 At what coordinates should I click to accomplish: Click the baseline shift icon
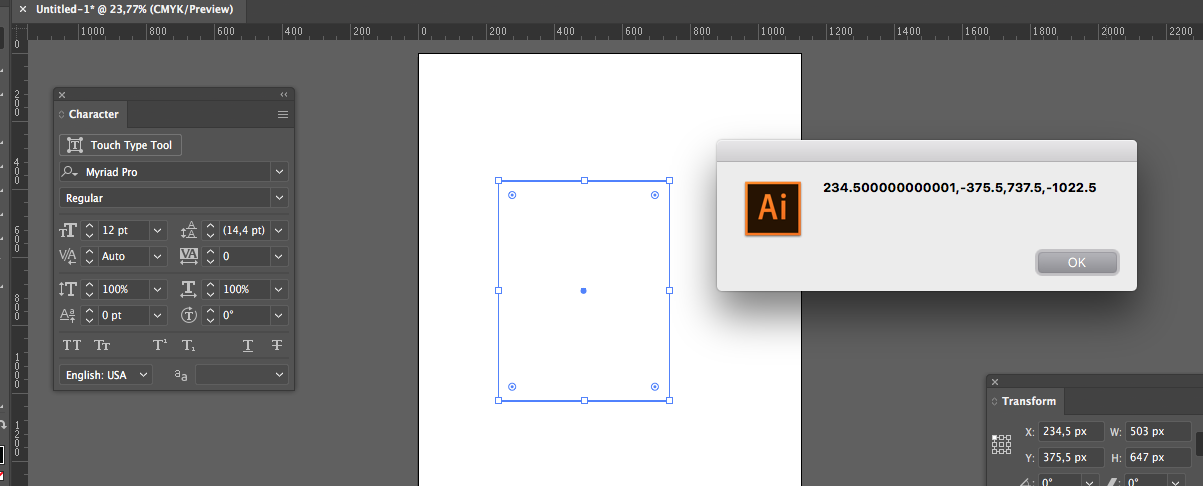tap(68, 315)
